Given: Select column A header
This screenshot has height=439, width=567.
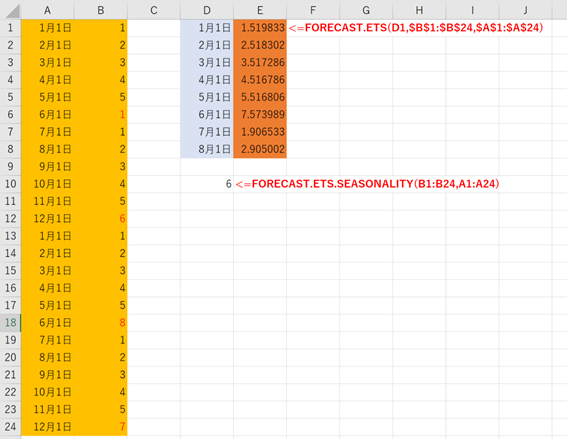Looking at the screenshot, I should (47, 10).
